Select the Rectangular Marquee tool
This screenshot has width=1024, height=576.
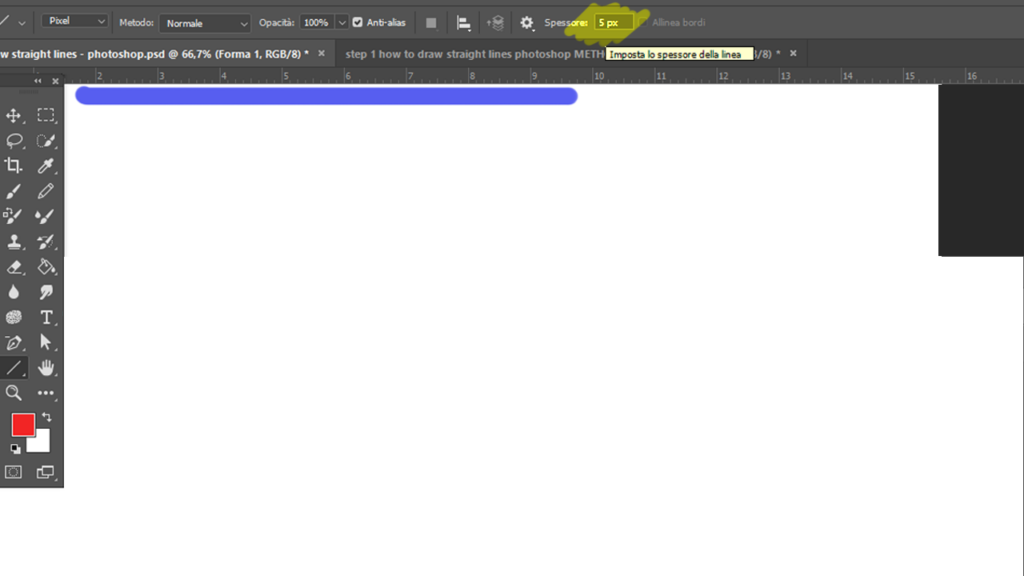click(x=46, y=116)
